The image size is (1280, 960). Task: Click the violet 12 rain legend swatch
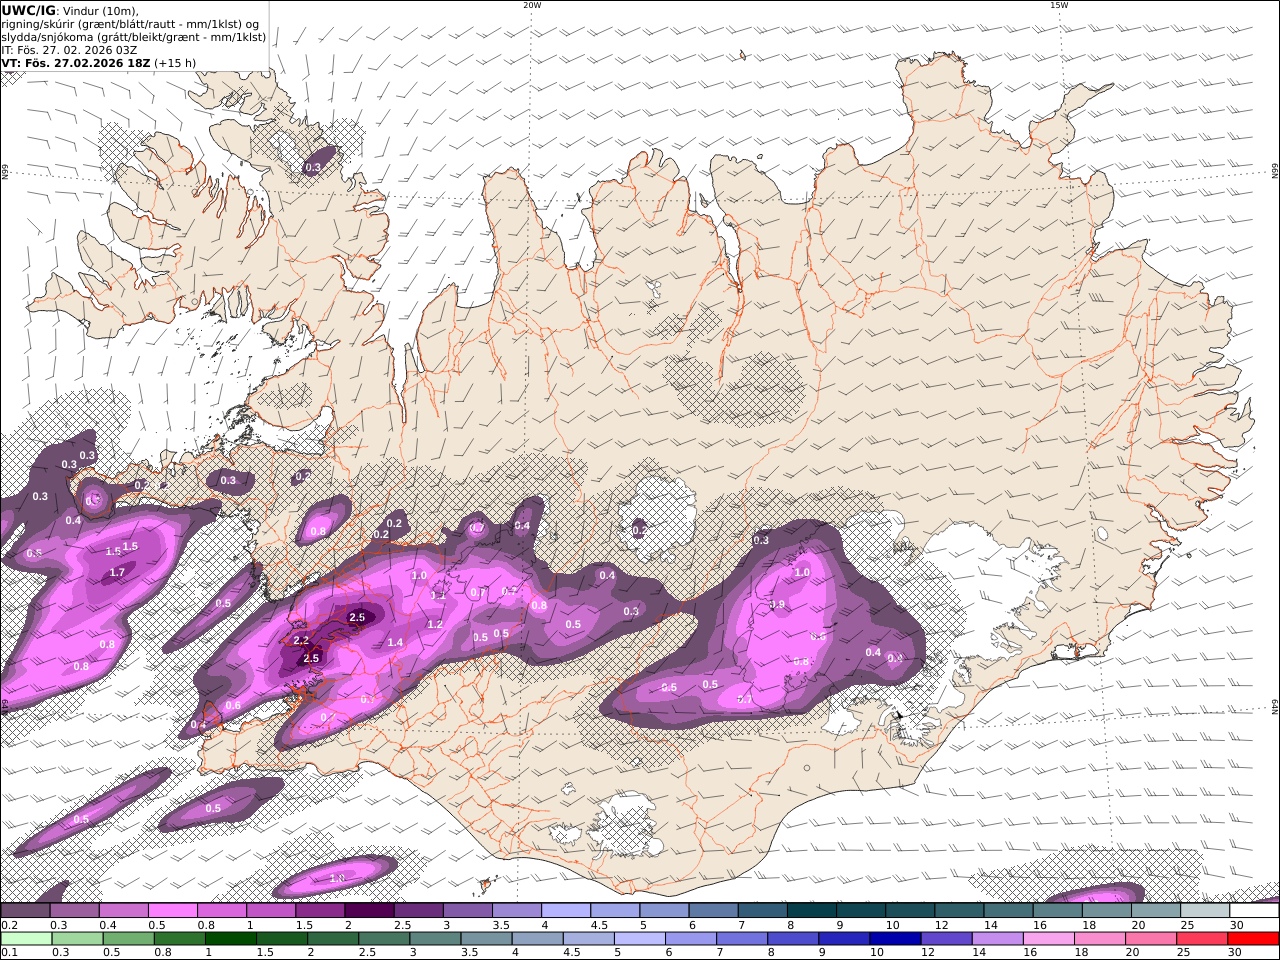coord(947,939)
